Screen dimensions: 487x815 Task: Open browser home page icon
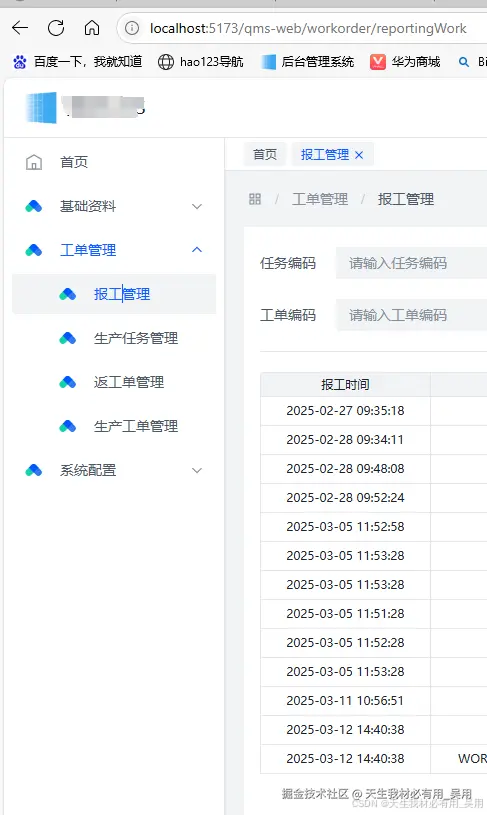point(91,28)
